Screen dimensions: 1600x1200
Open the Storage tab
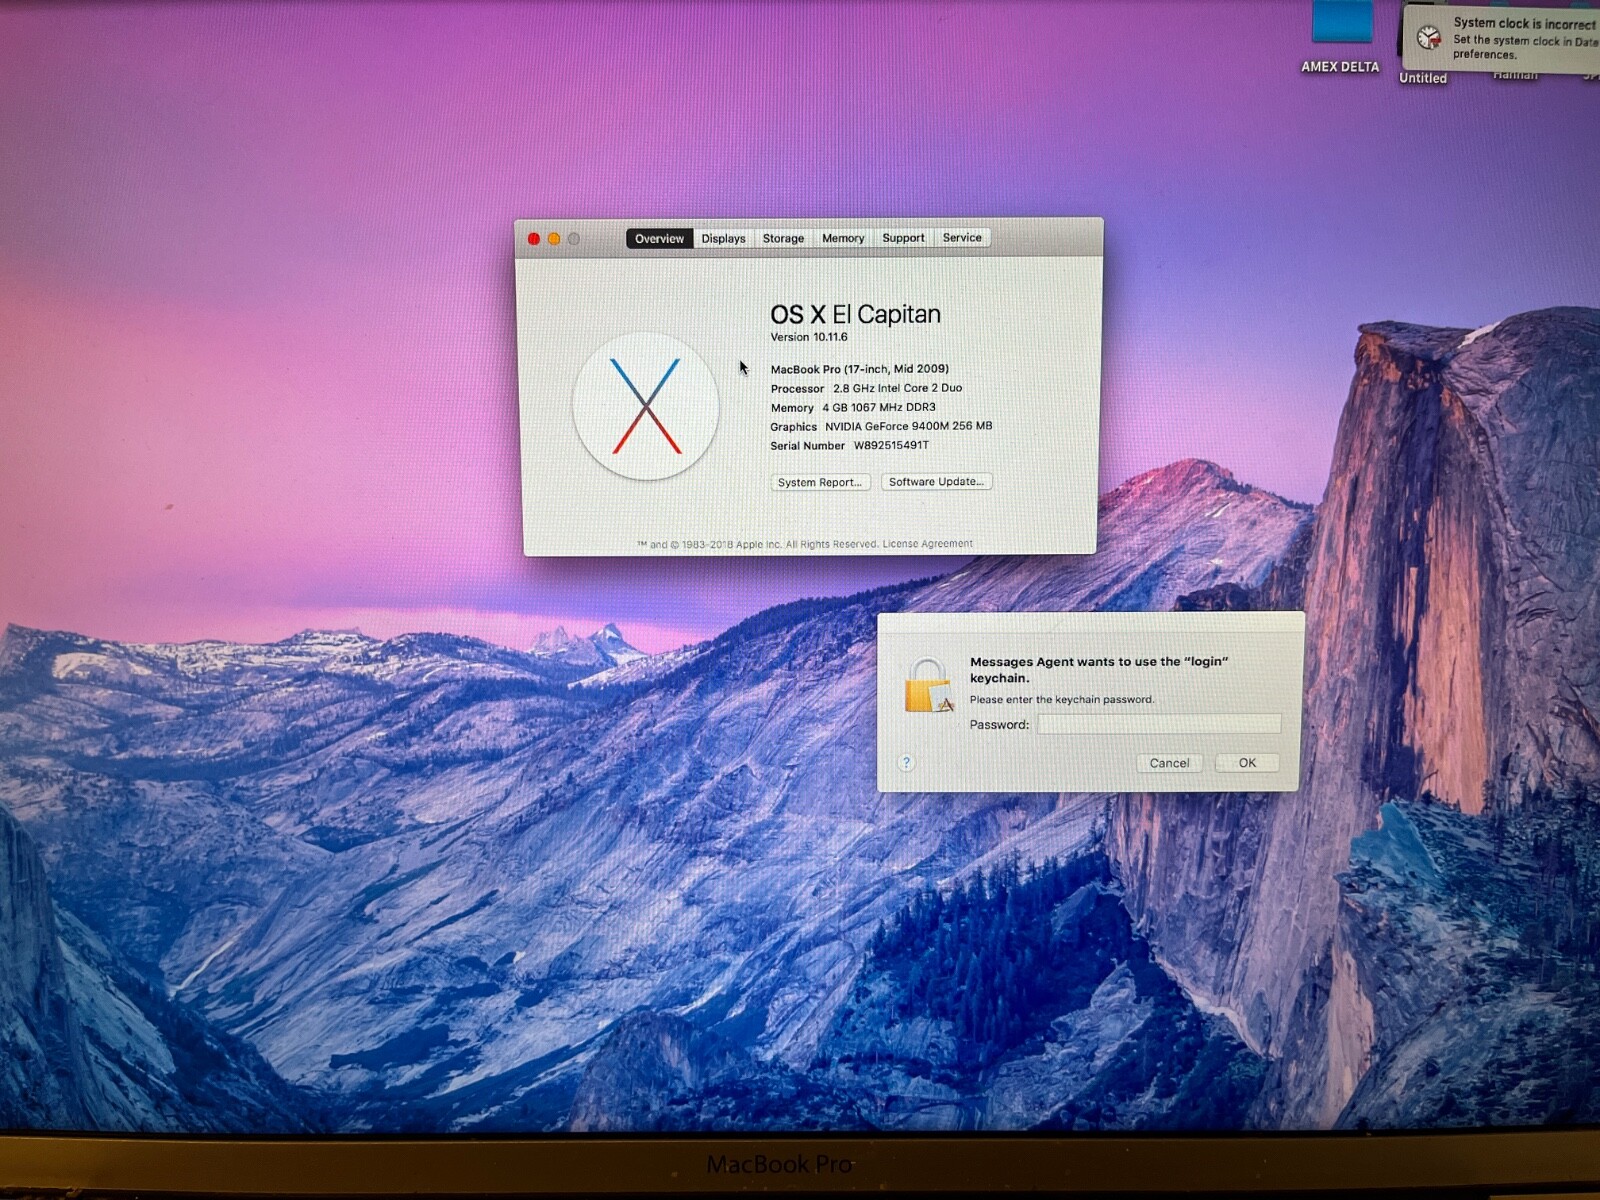click(783, 238)
